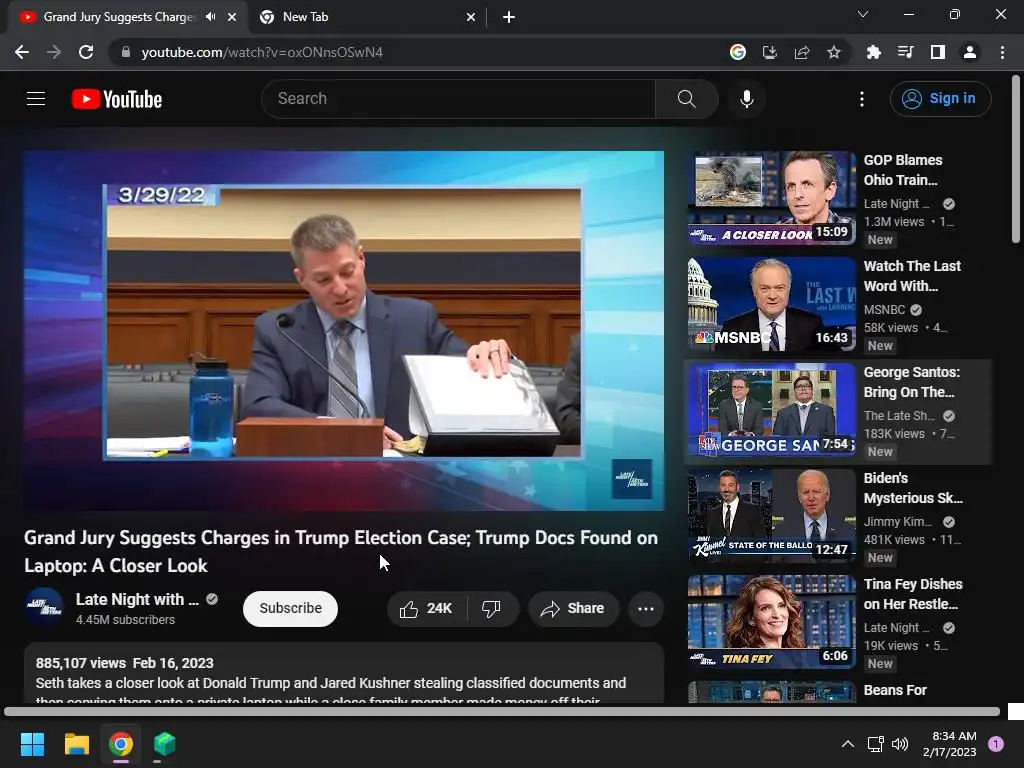
Task: Go back in browser history
Action: (x=22, y=52)
